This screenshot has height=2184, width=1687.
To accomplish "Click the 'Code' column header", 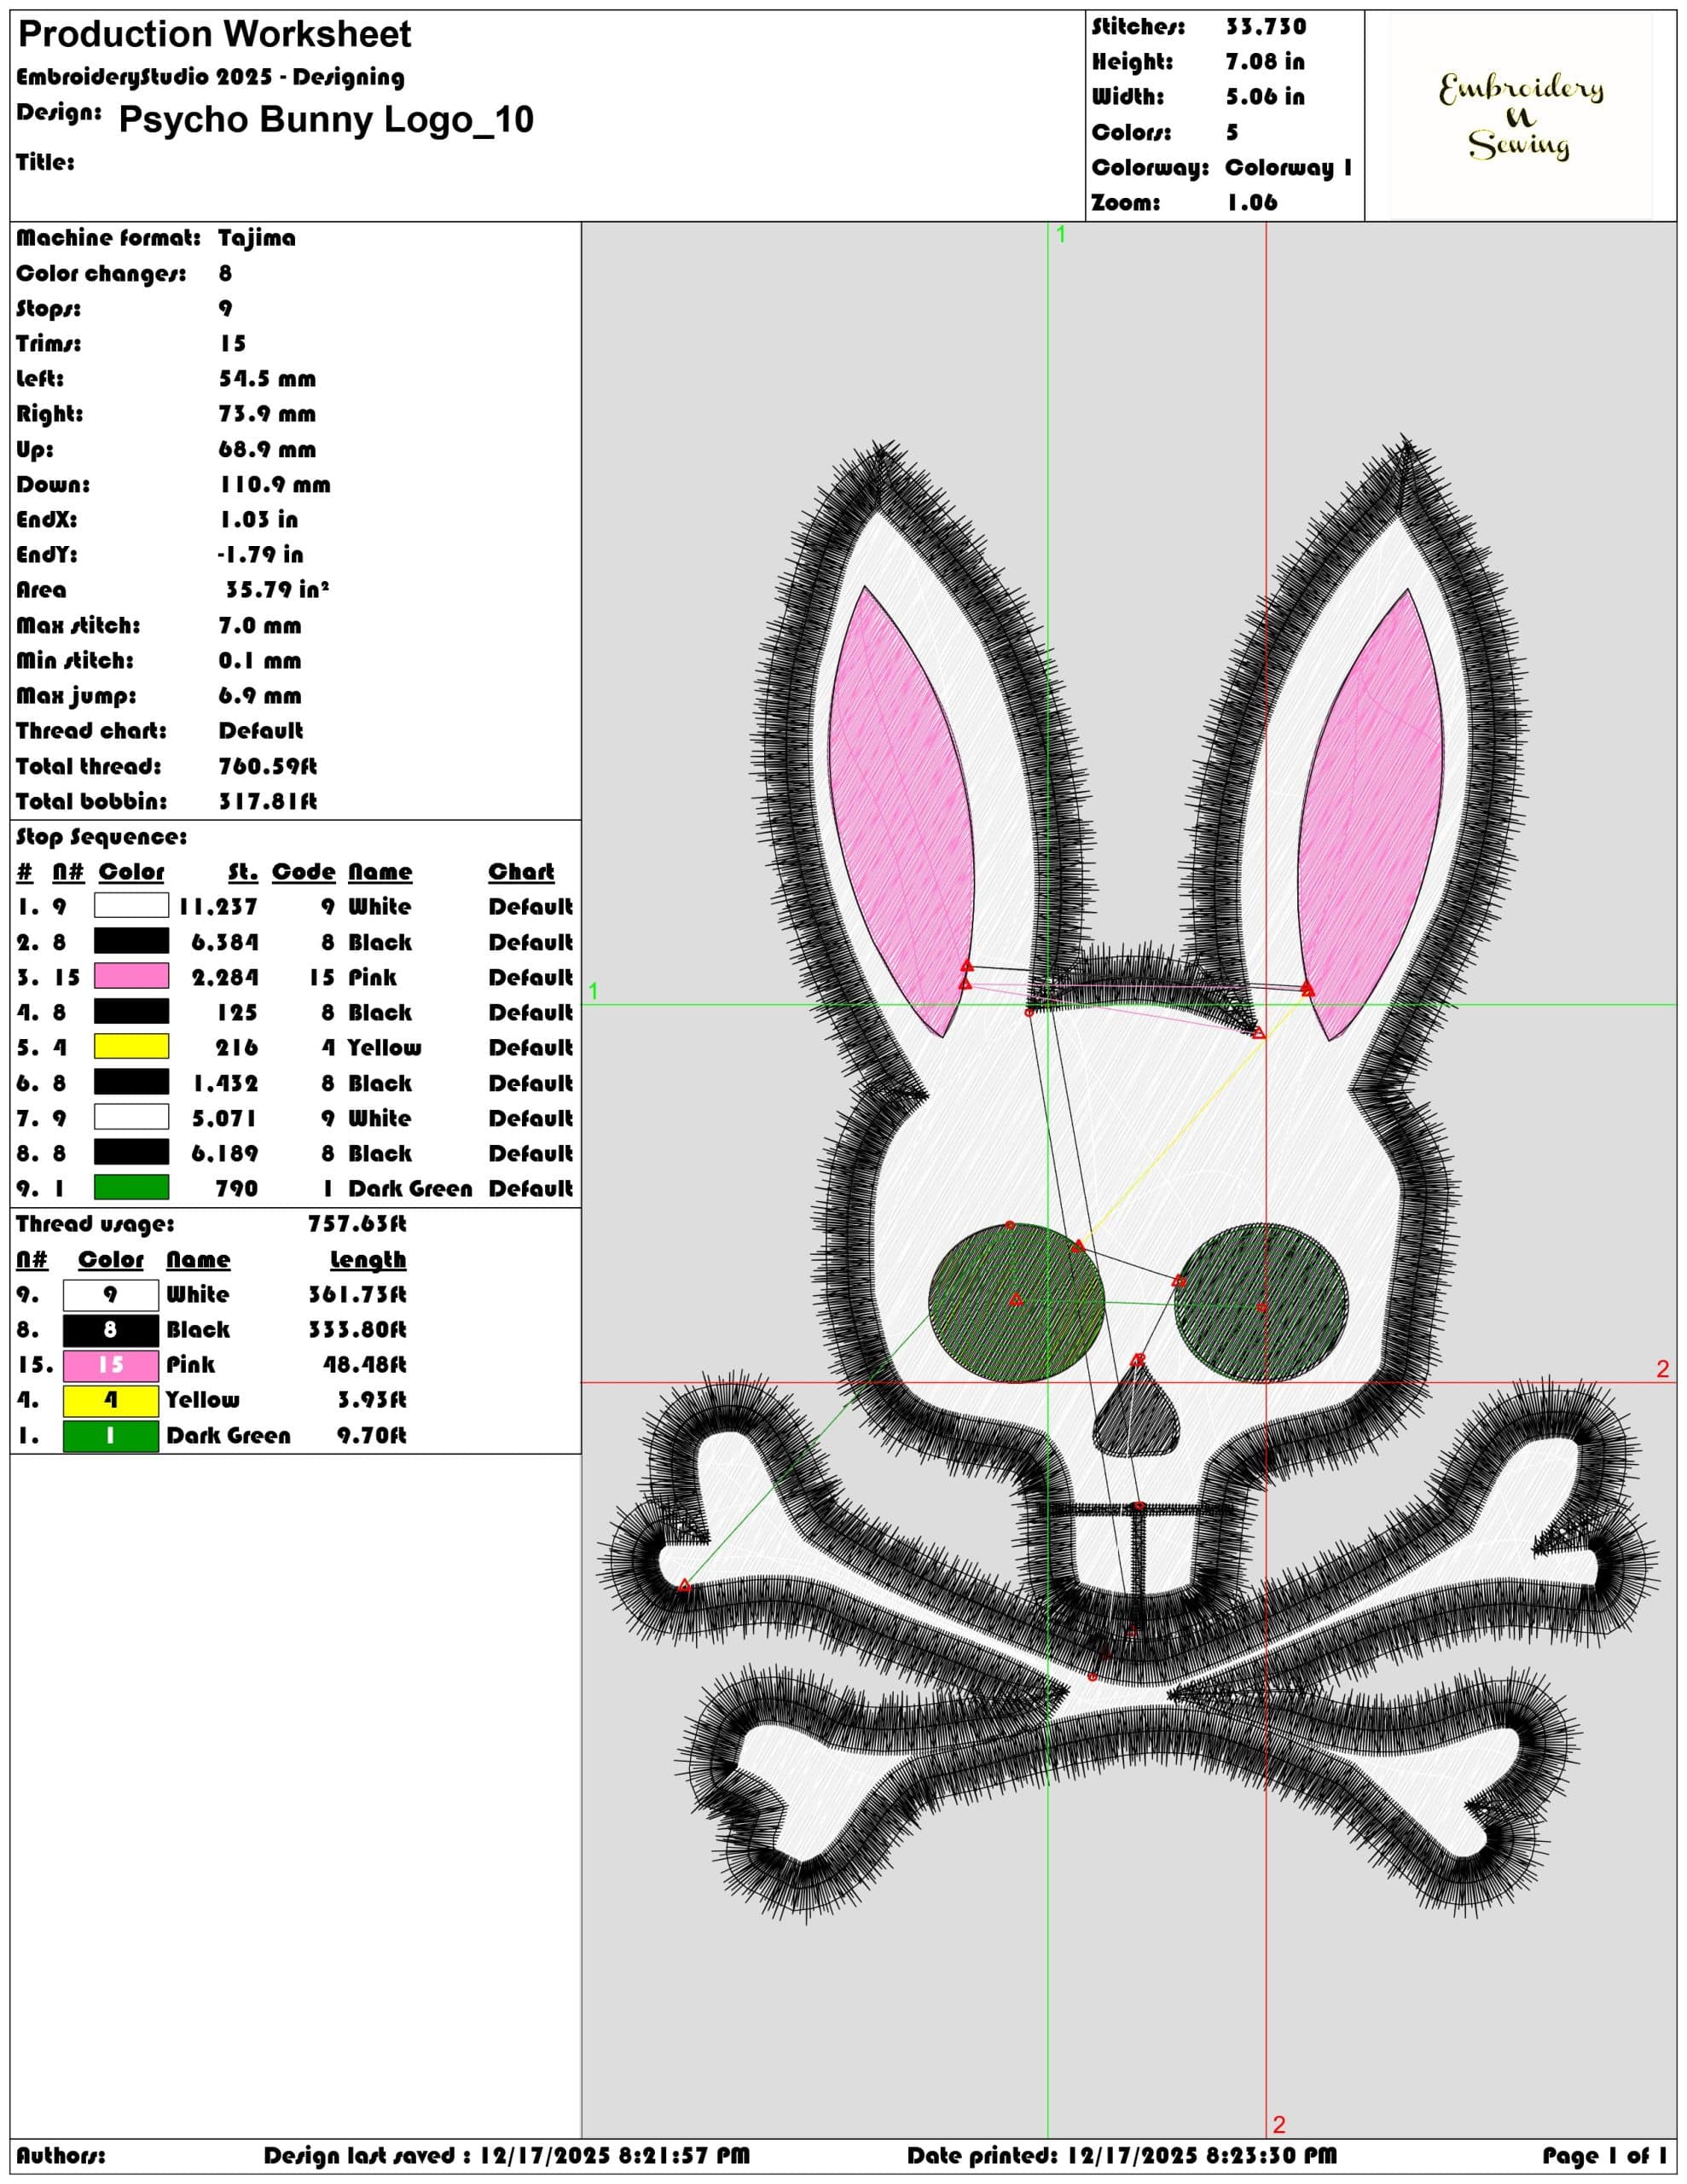I will tap(303, 872).
